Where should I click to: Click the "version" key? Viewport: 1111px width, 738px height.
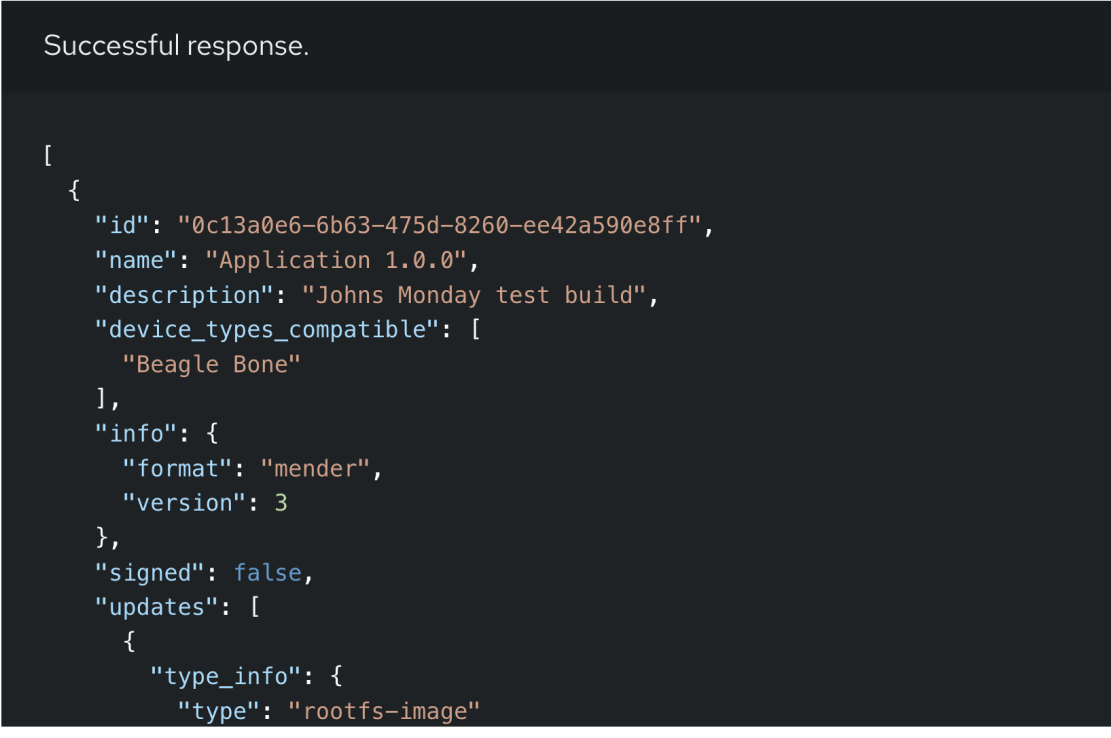pyautogui.click(x=184, y=503)
